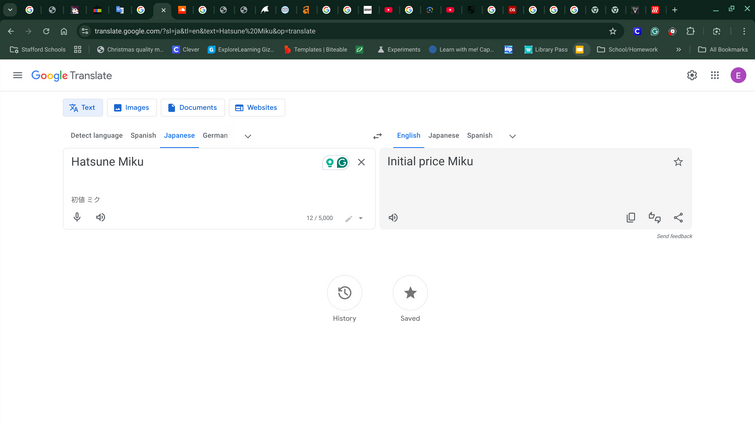Expand input tools dropdown arrow
Screen dimensions: 755x425
coord(361,219)
